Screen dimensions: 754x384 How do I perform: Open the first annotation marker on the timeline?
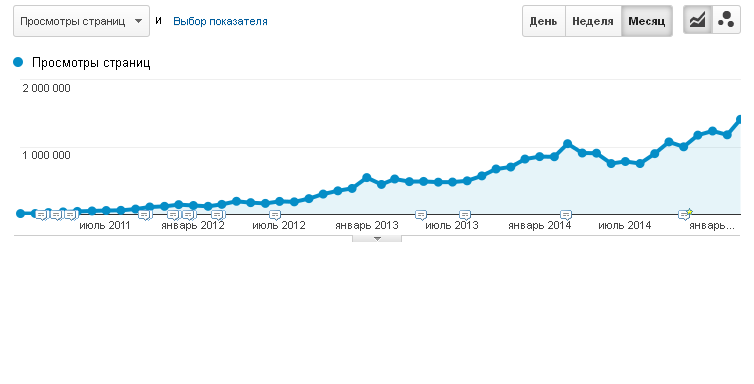42,215
